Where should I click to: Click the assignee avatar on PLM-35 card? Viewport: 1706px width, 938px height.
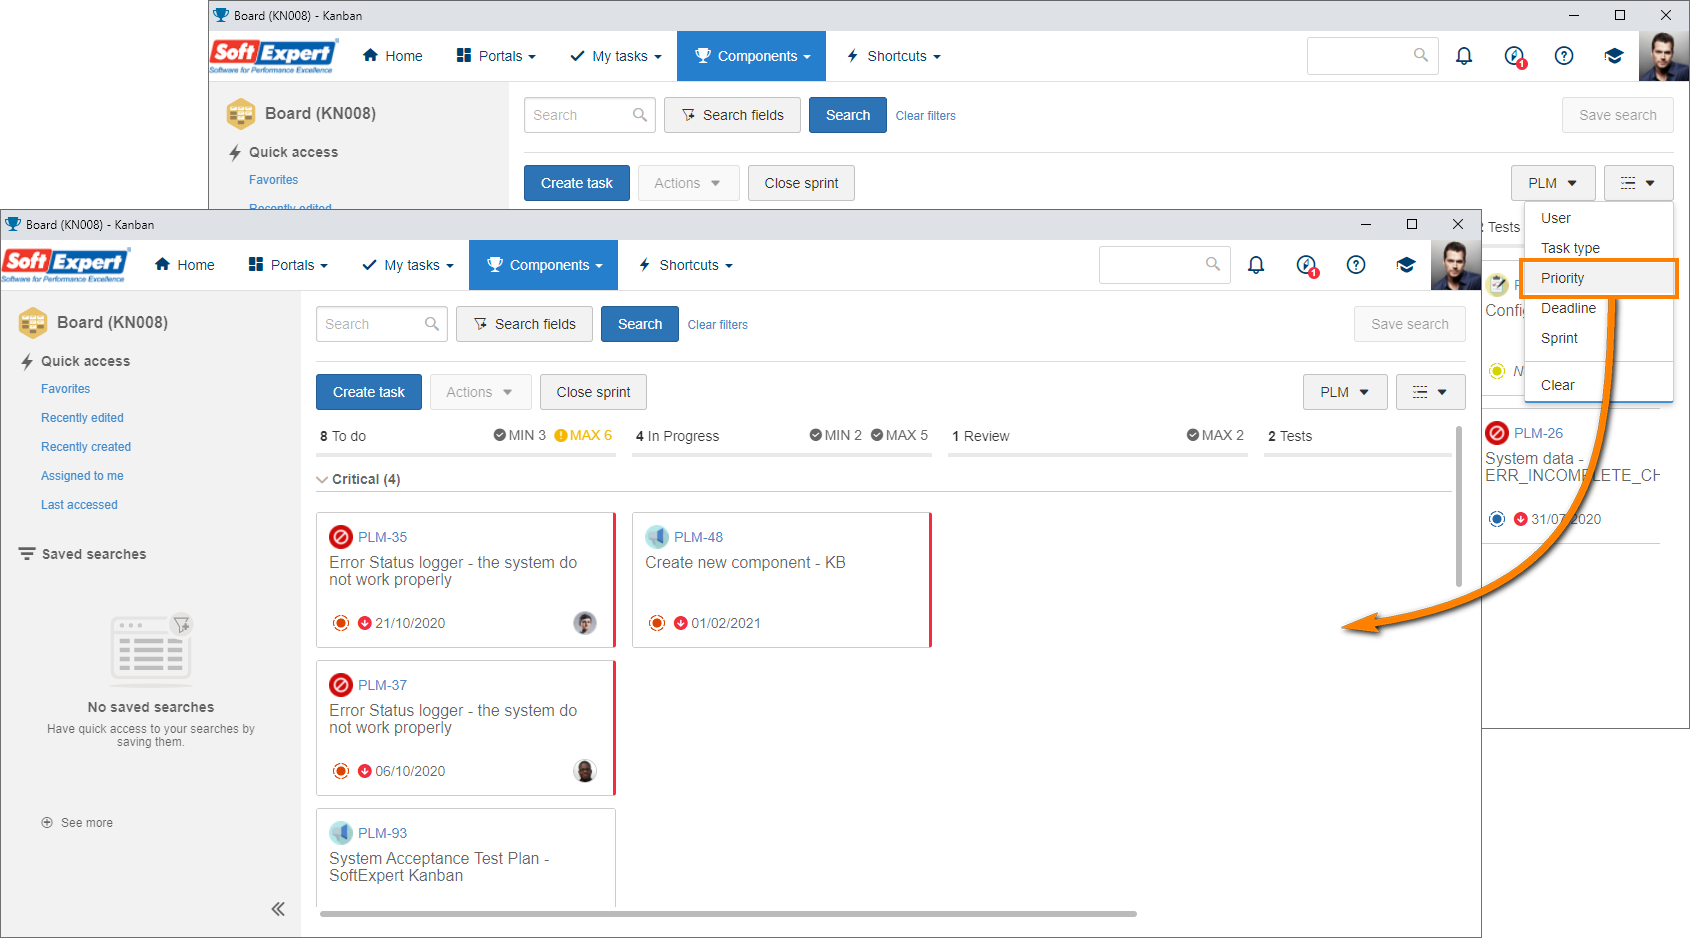585,623
